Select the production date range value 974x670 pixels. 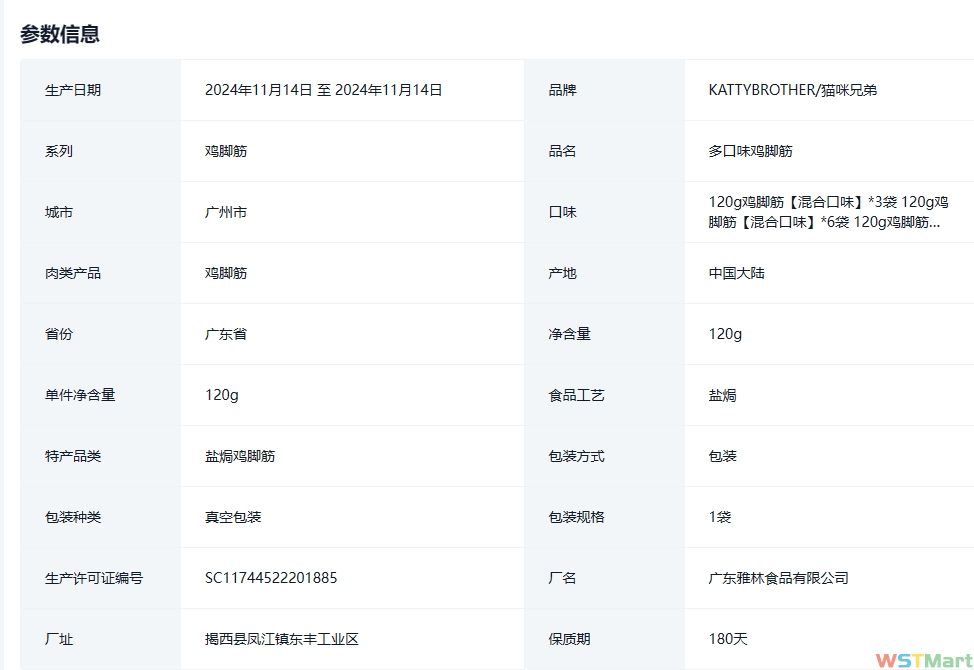point(323,90)
